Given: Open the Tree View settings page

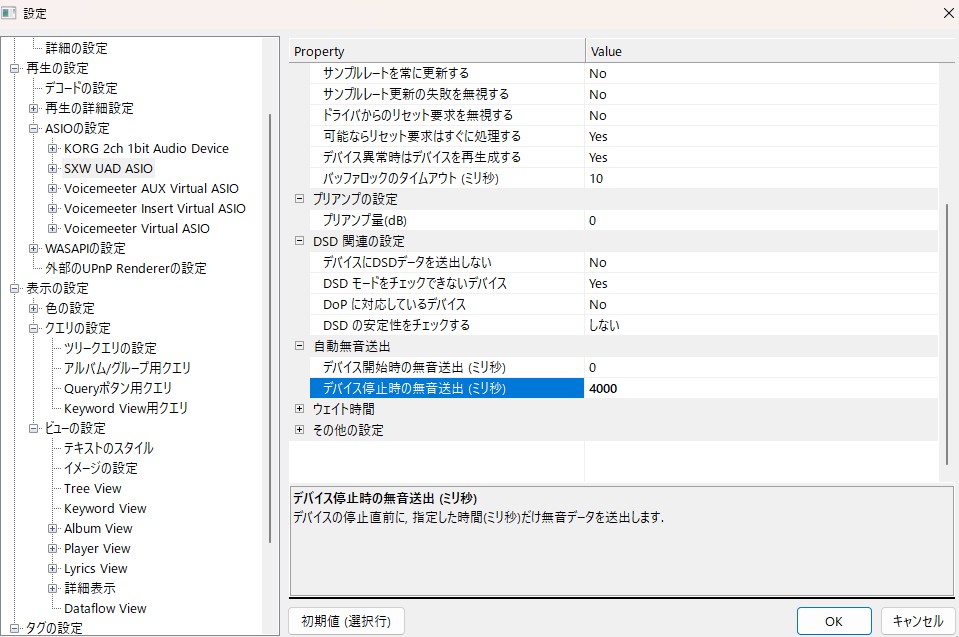Looking at the screenshot, I should (x=92, y=489).
